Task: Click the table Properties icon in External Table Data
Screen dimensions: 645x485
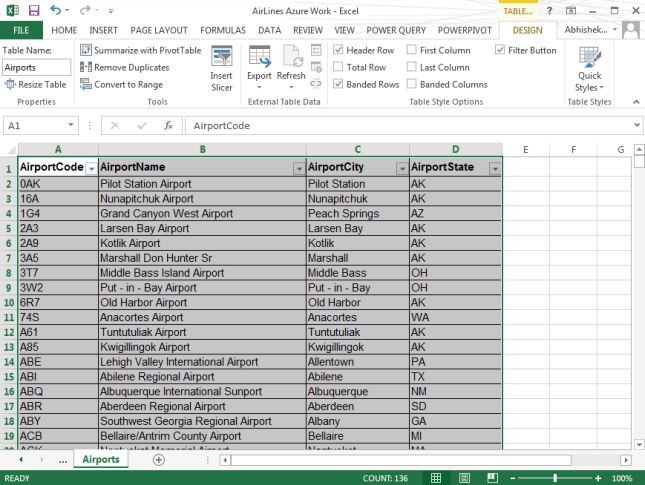Action: coord(316,50)
